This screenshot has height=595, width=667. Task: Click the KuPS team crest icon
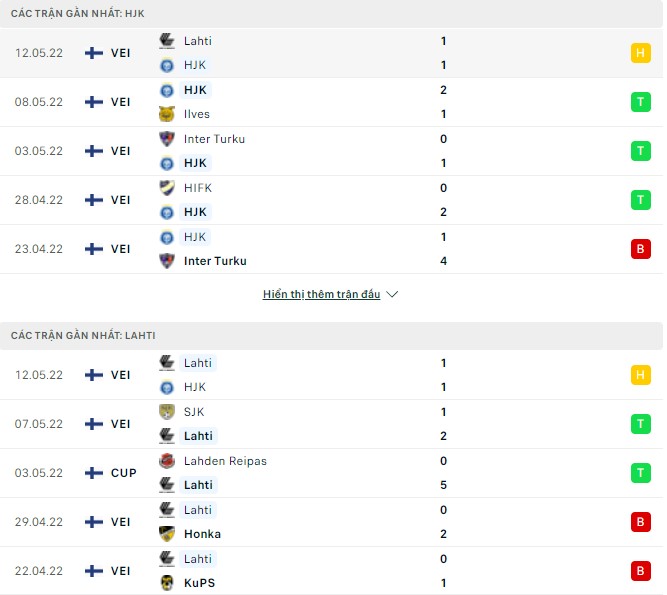click(166, 583)
